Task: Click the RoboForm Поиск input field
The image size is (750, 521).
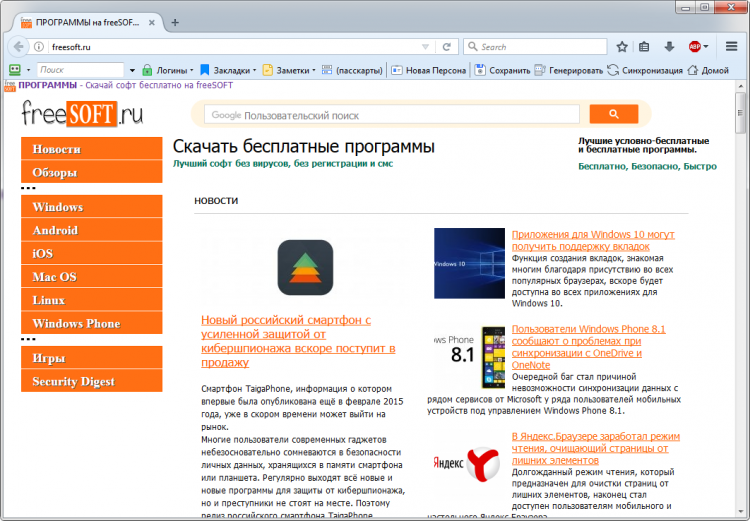Action: click(80, 70)
